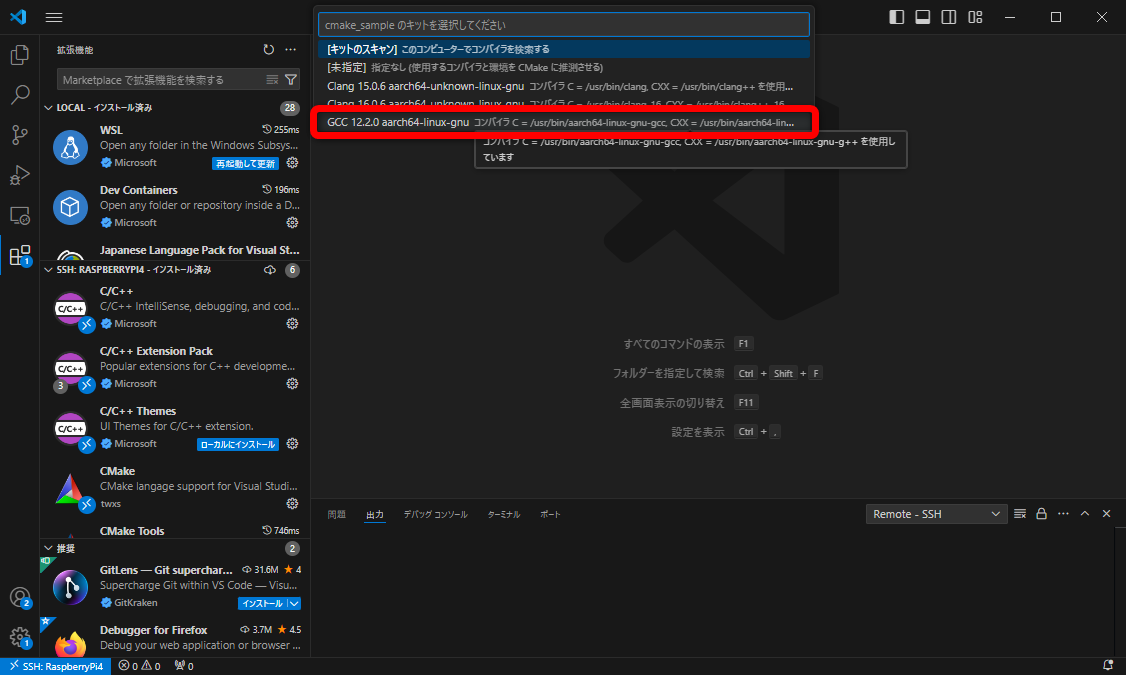Open the Explorer view
Image resolution: width=1126 pixels, height=675 pixels.
click(19, 55)
